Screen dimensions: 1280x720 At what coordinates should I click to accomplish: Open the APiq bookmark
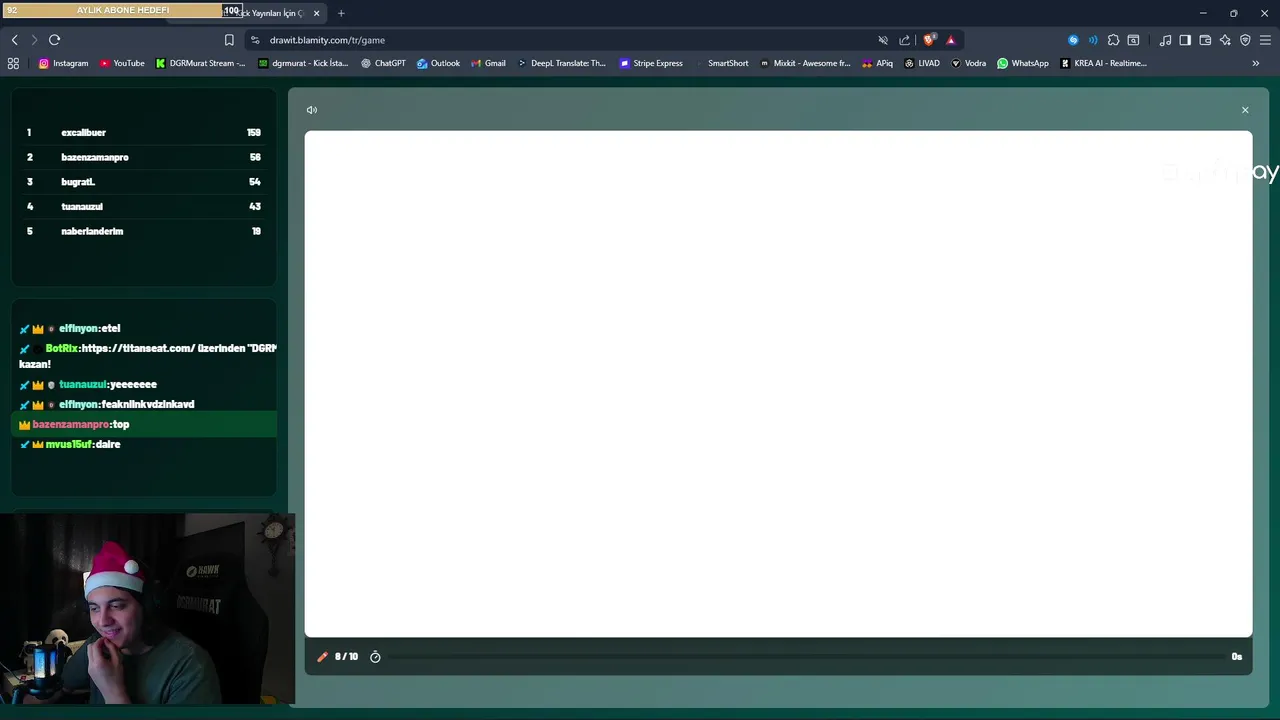point(877,63)
